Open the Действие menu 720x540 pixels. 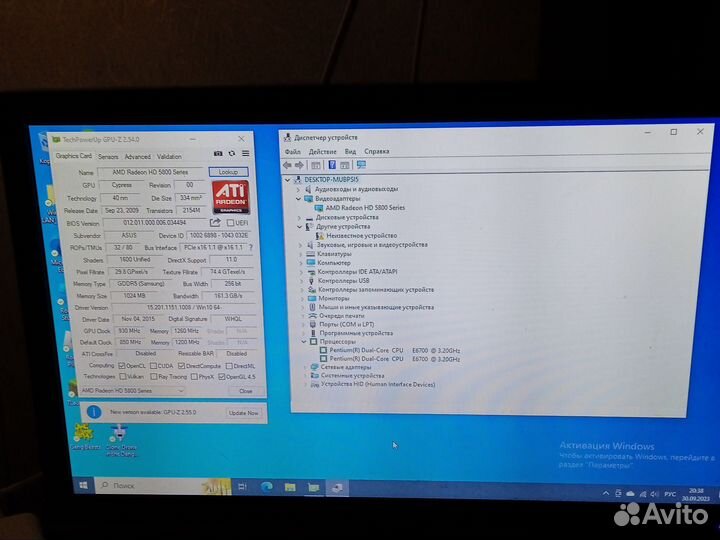[322, 151]
